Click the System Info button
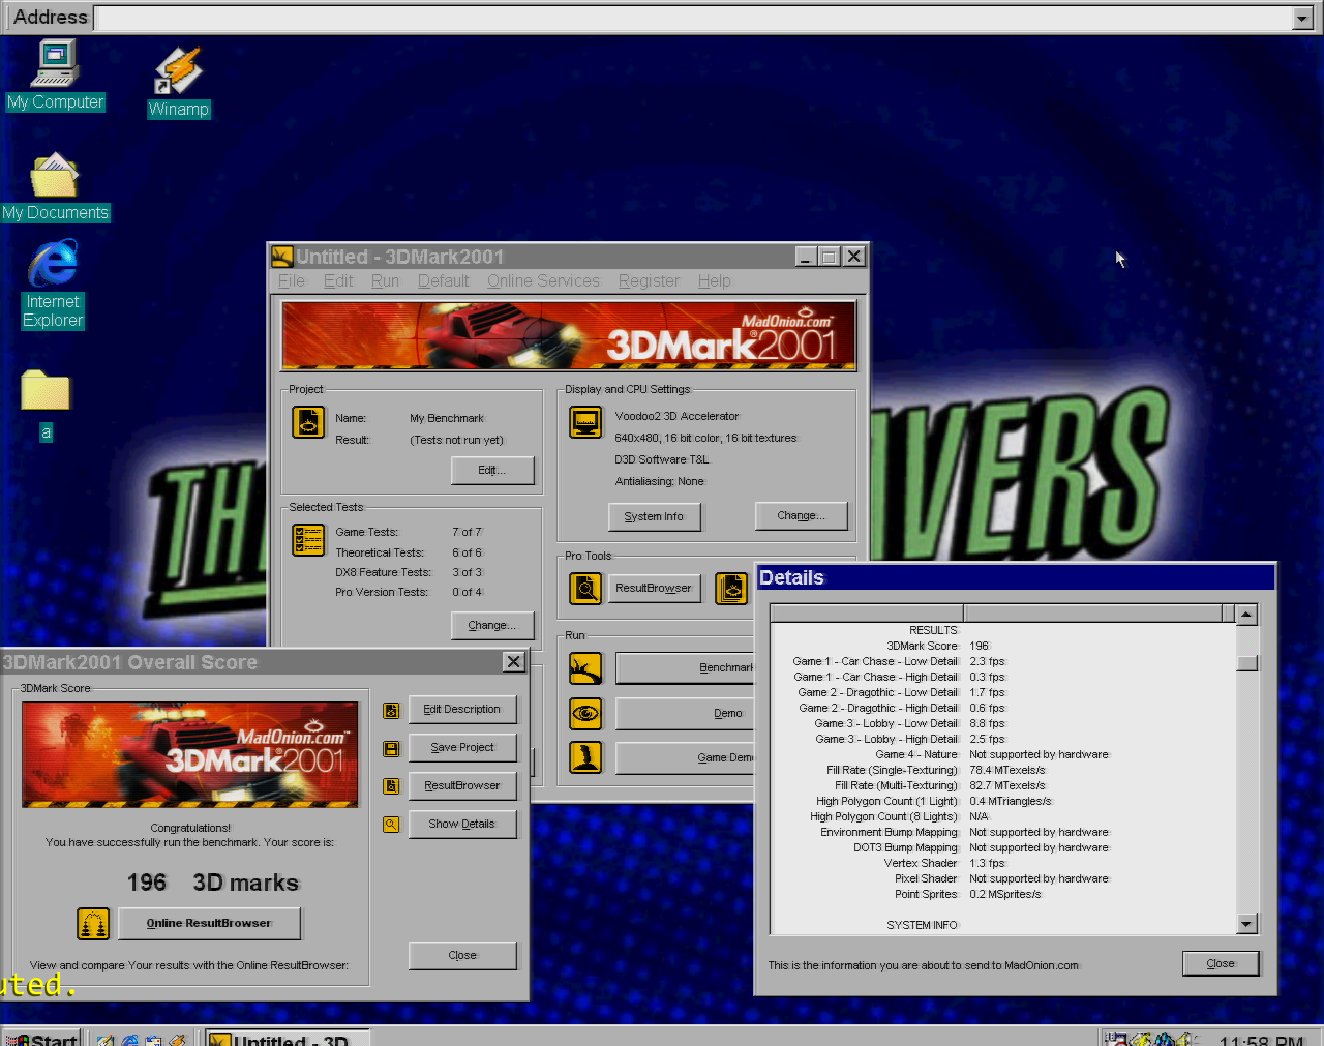 (x=654, y=516)
